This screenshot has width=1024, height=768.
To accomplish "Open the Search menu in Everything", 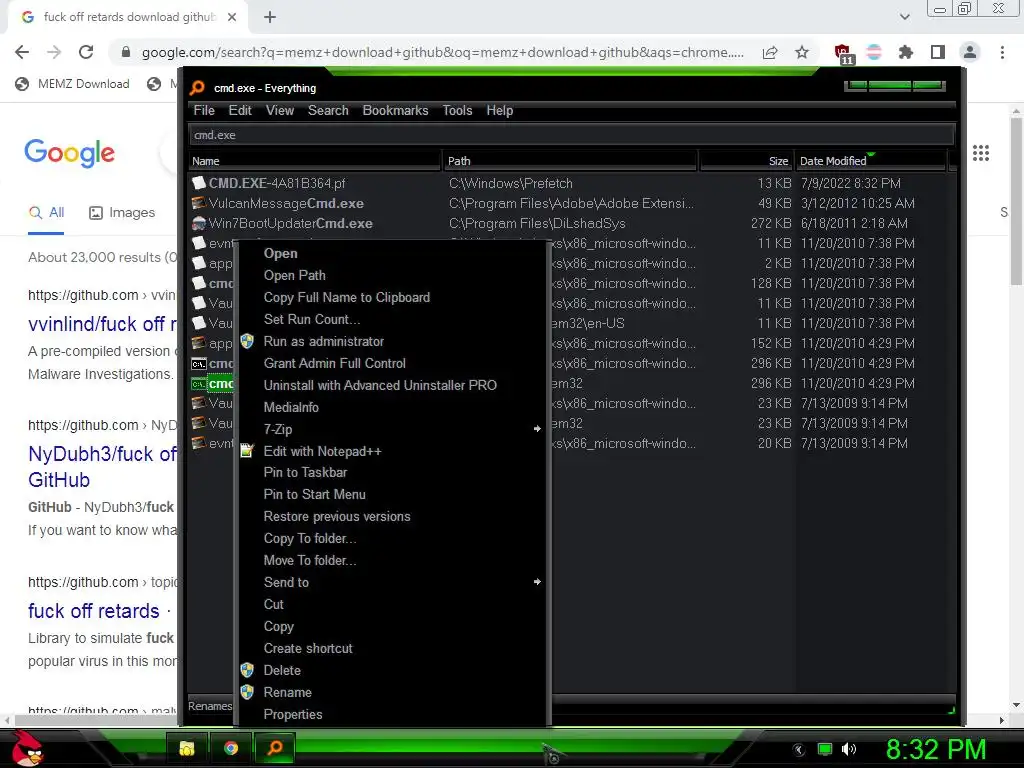I will (328, 110).
